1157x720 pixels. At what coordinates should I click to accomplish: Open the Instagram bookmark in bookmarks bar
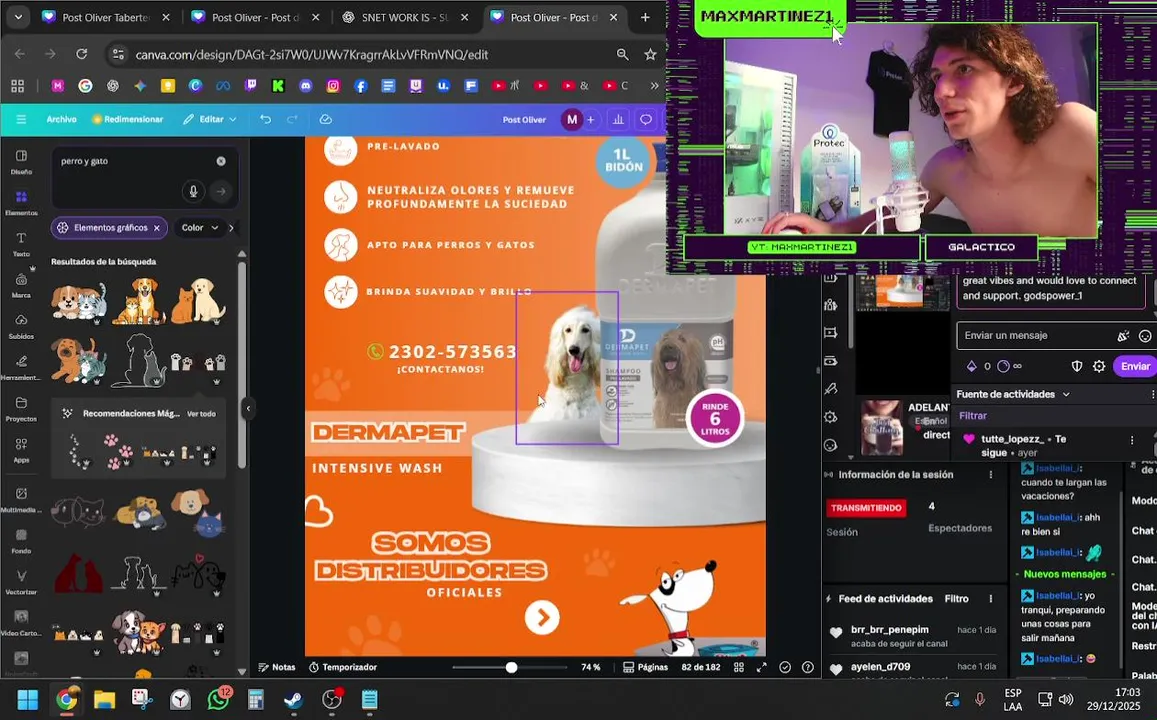pos(333,86)
